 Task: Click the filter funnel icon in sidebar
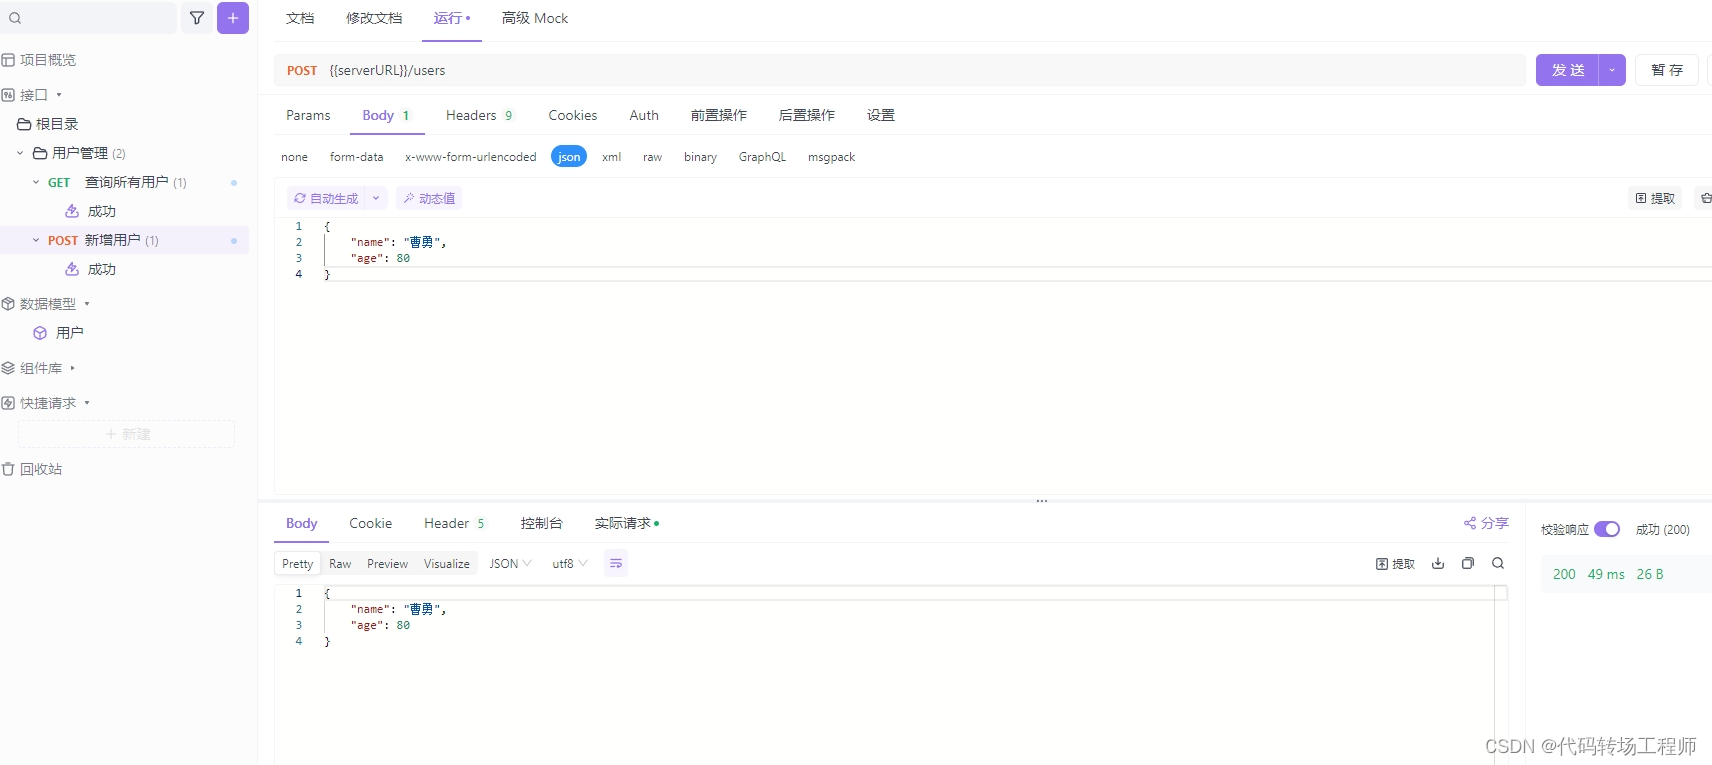(x=197, y=18)
